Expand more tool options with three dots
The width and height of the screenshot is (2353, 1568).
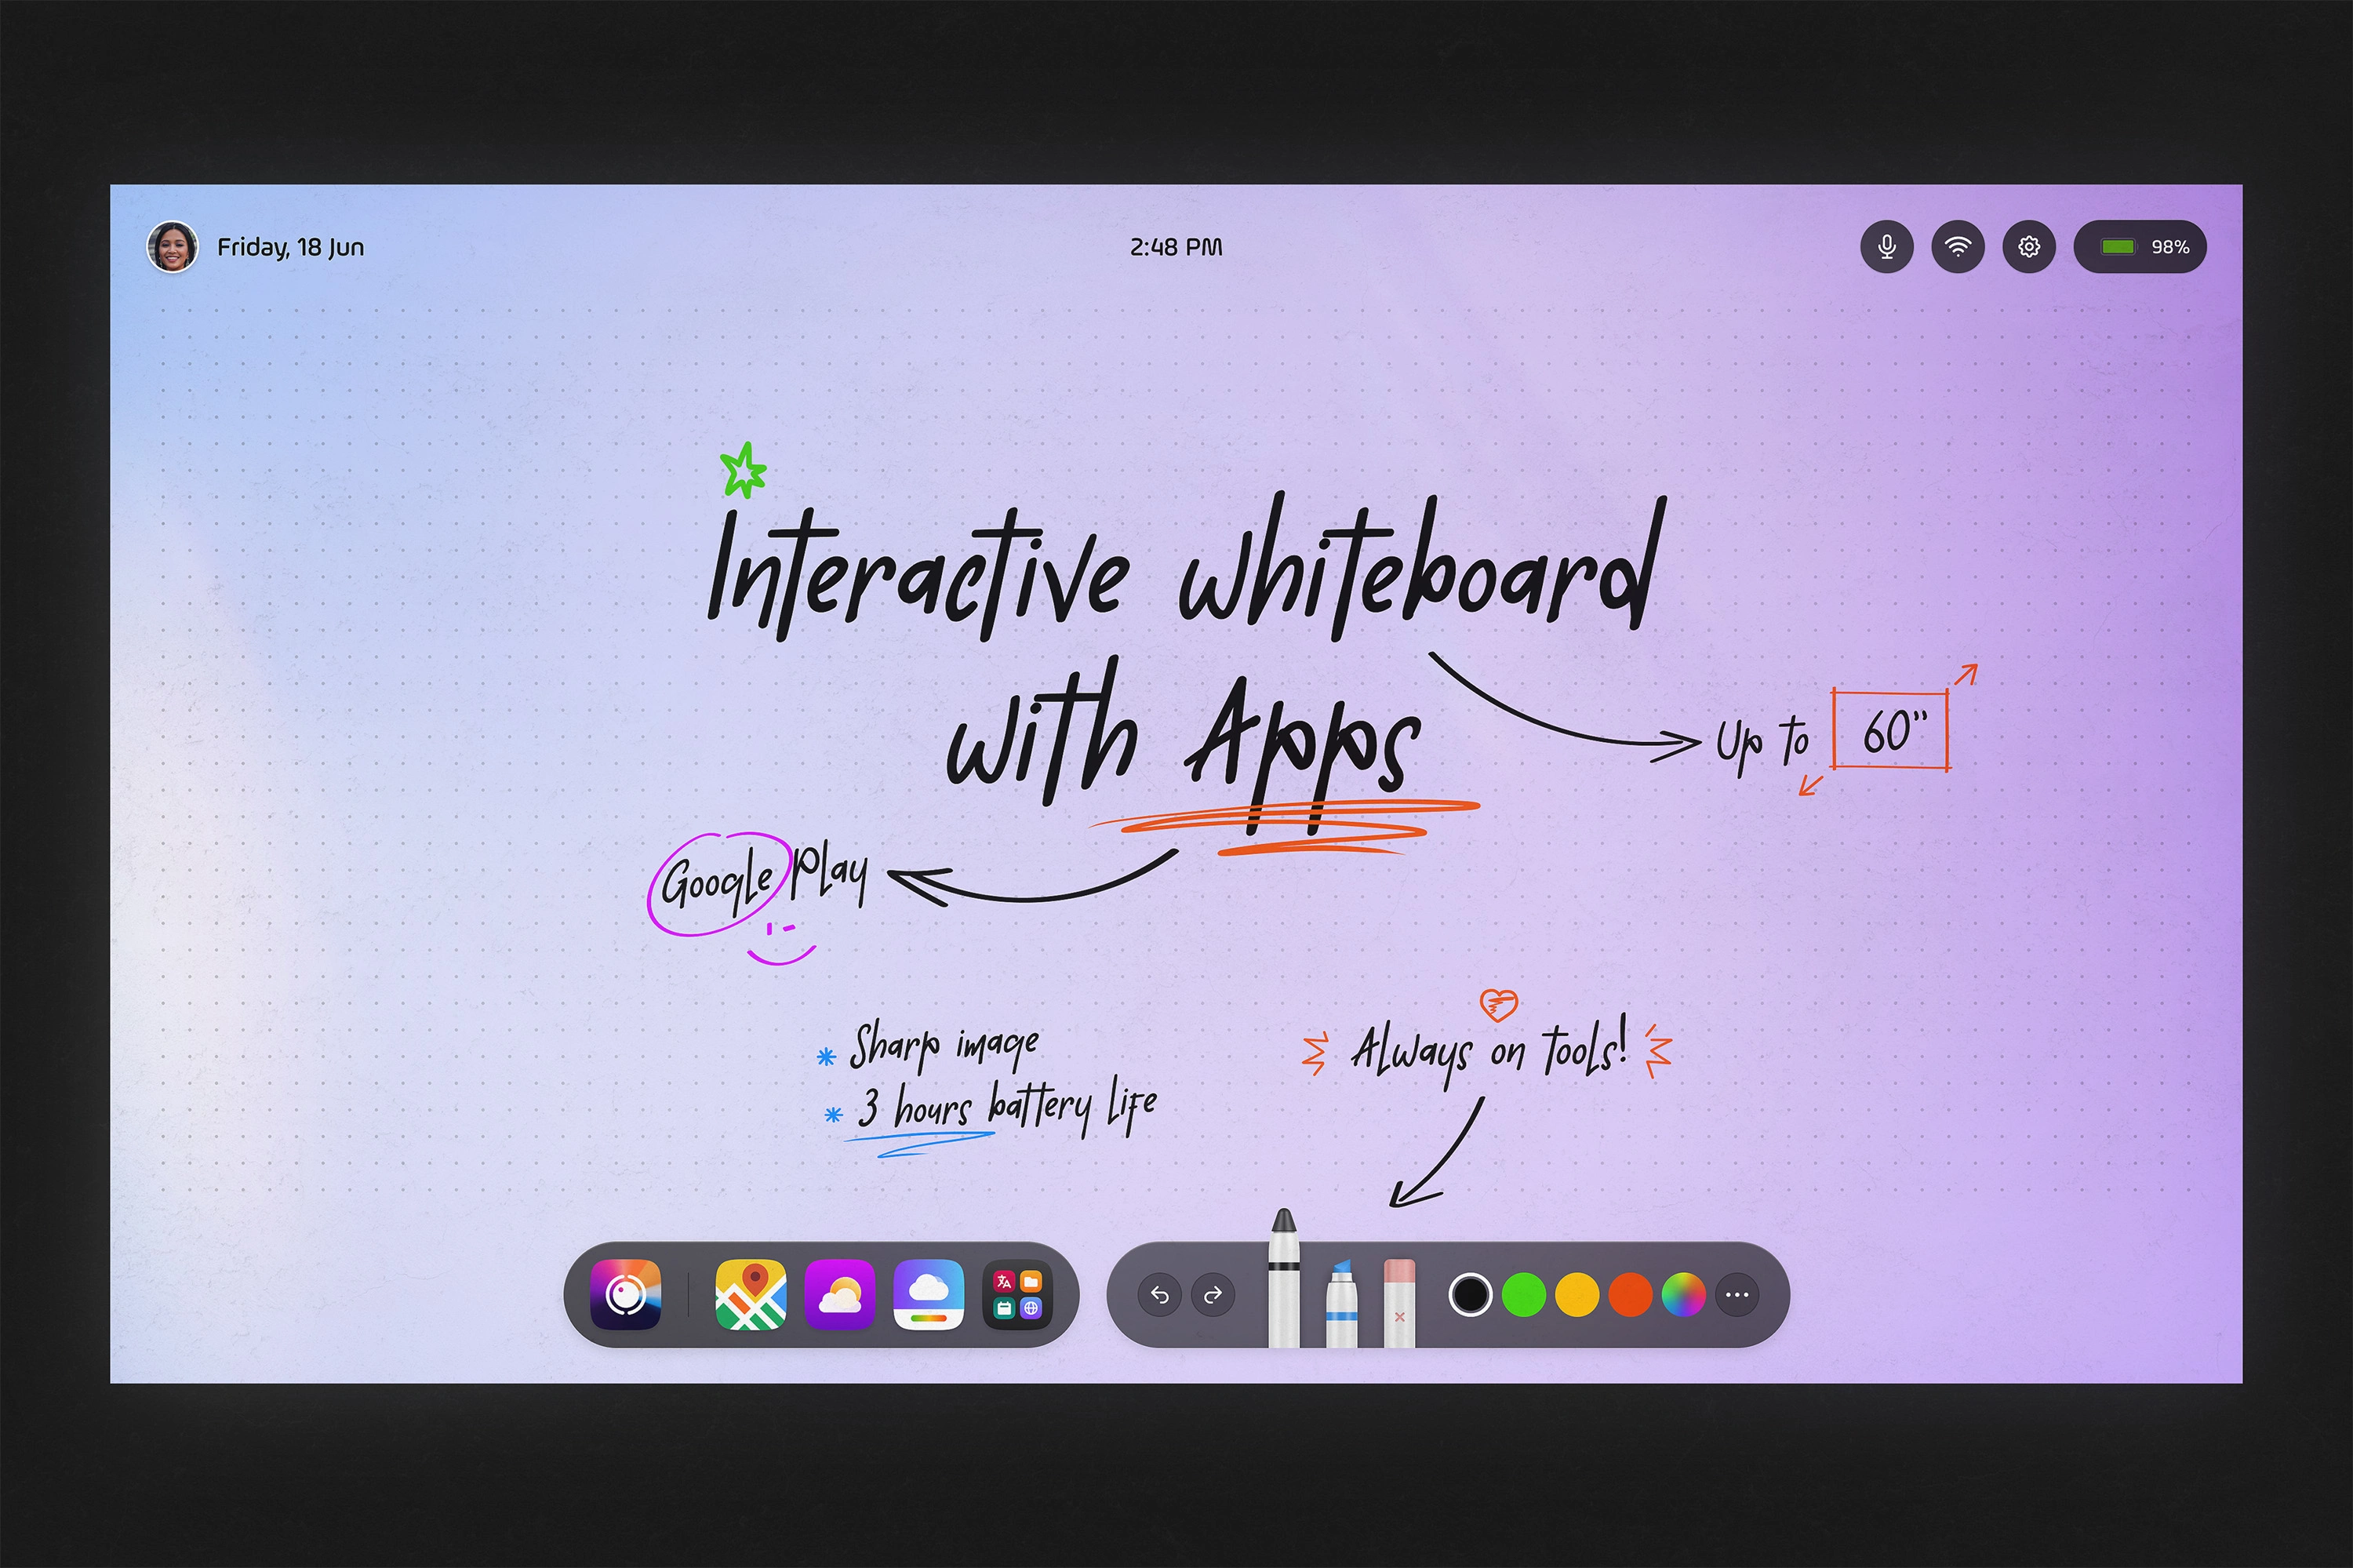pyautogui.click(x=1737, y=1295)
